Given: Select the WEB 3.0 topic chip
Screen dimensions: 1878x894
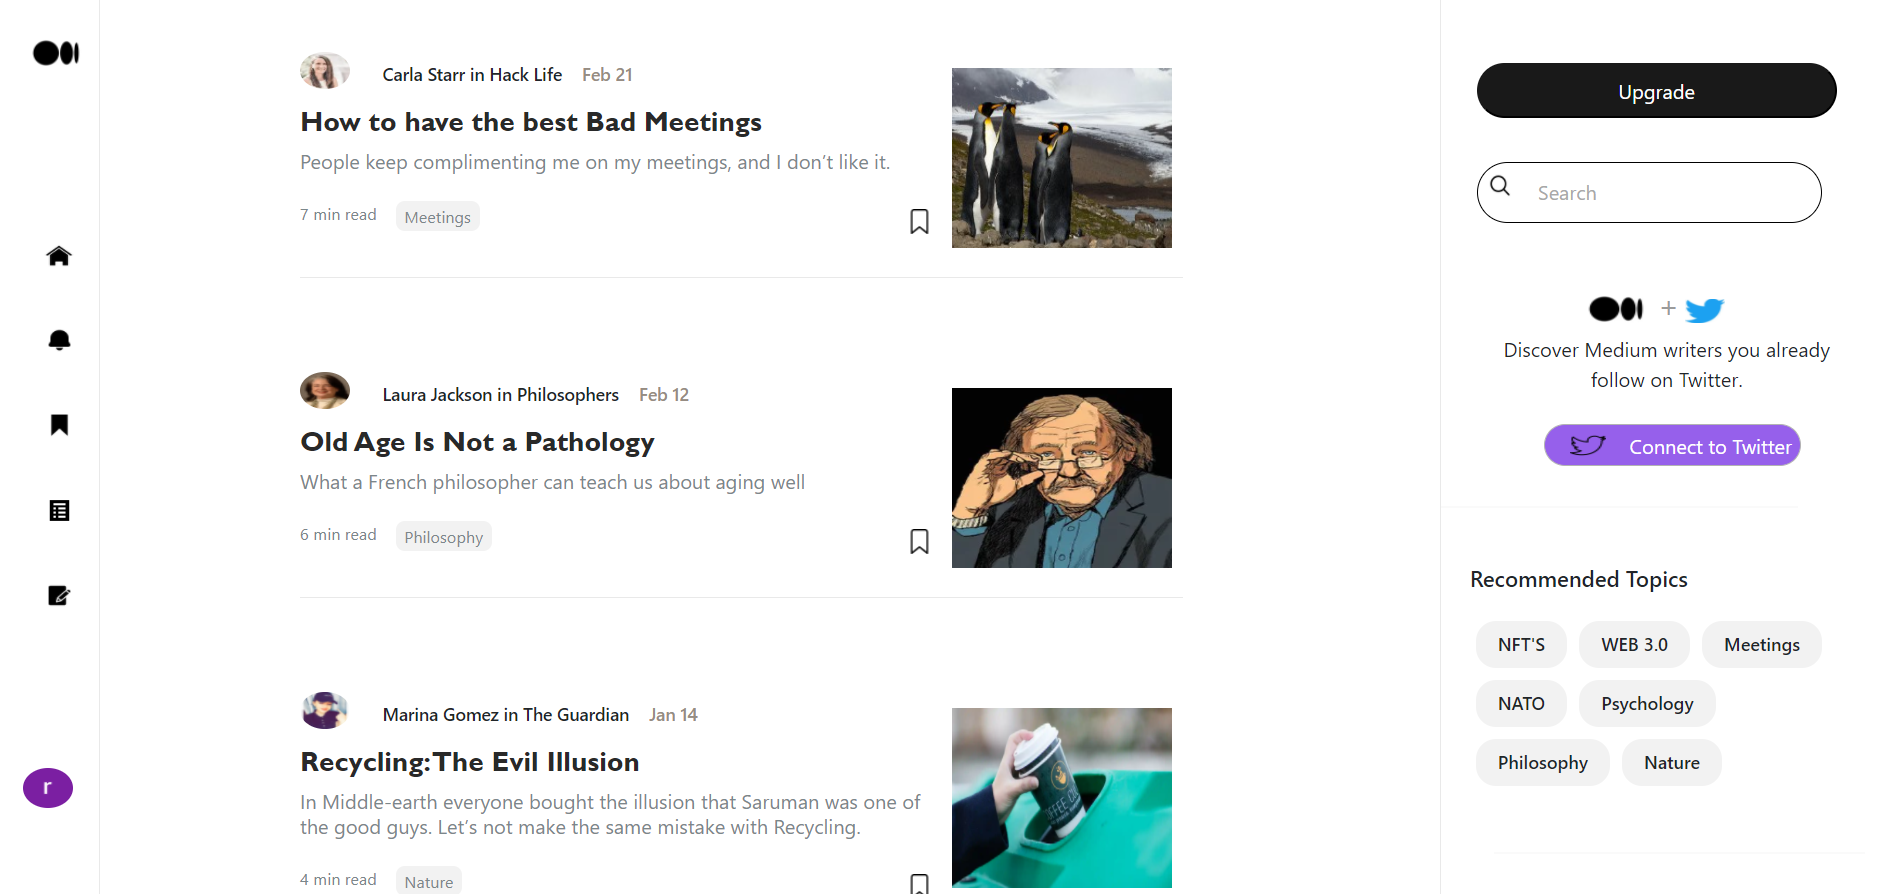Looking at the screenshot, I should [1634, 645].
